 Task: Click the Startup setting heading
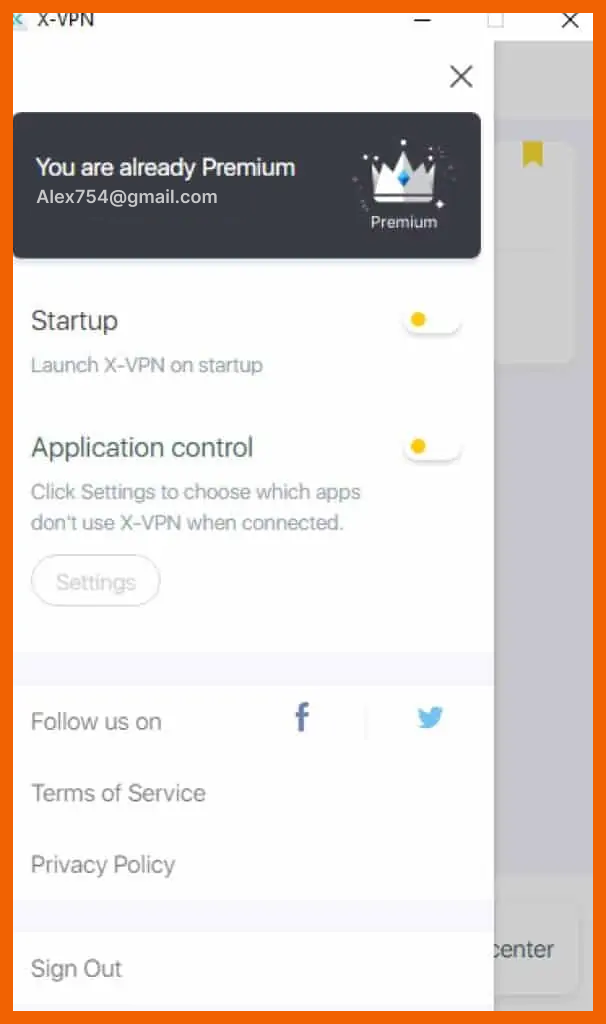74,321
